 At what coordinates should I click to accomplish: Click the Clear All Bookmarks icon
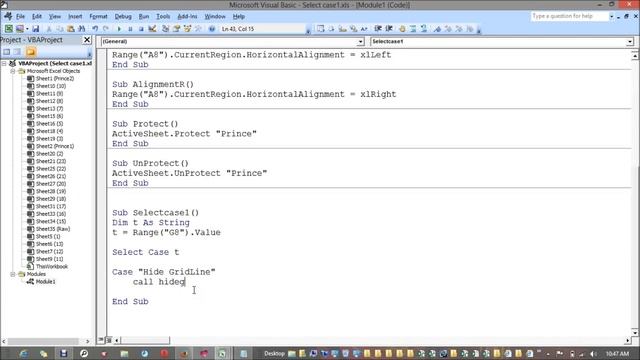click(x=470, y=29)
